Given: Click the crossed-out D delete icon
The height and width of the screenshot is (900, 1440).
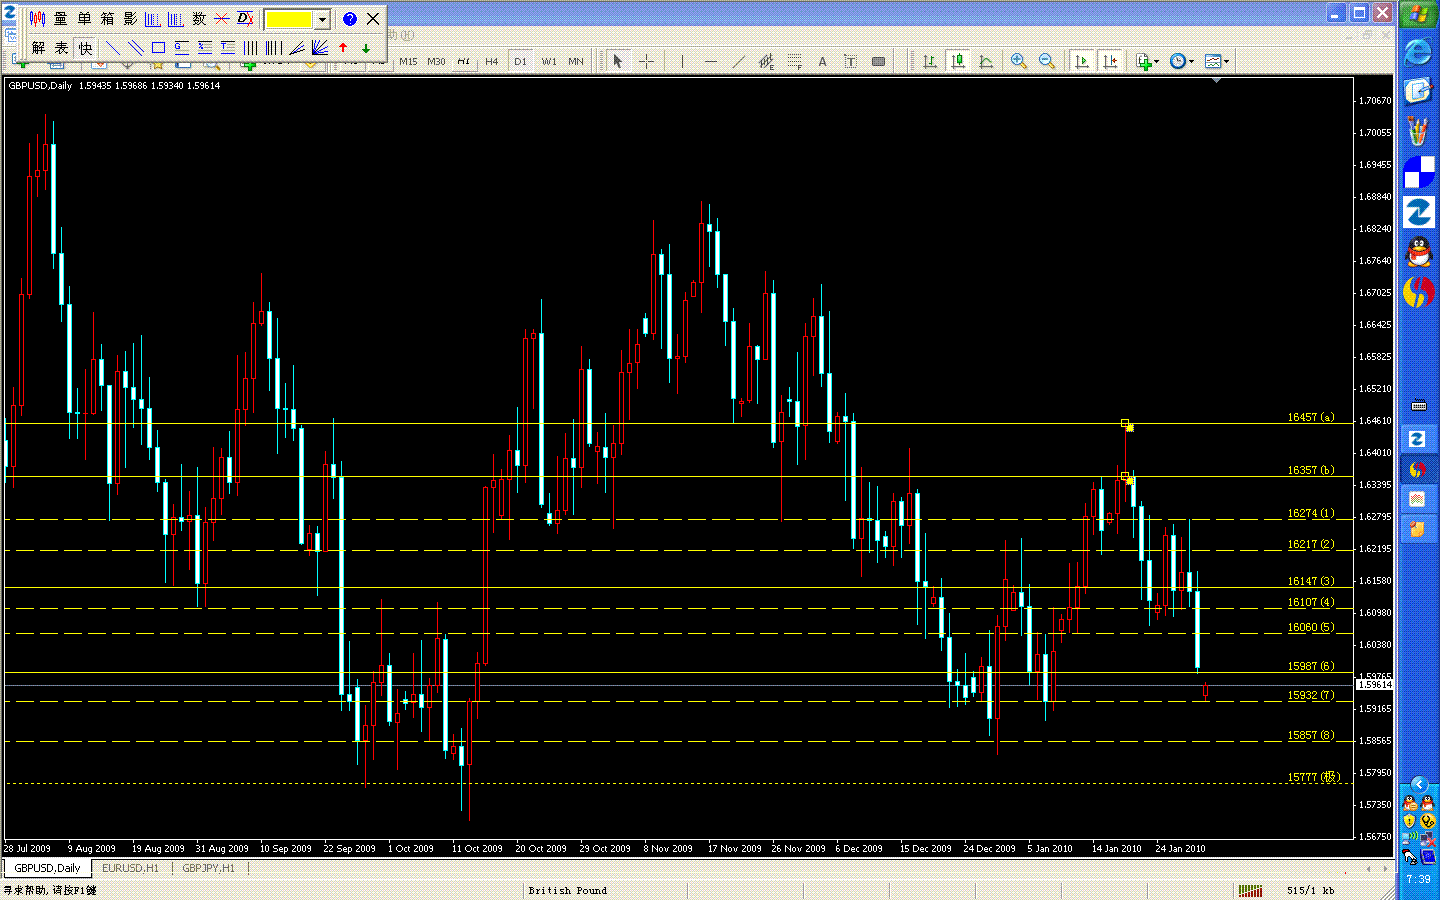Looking at the screenshot, I should 245,19.
